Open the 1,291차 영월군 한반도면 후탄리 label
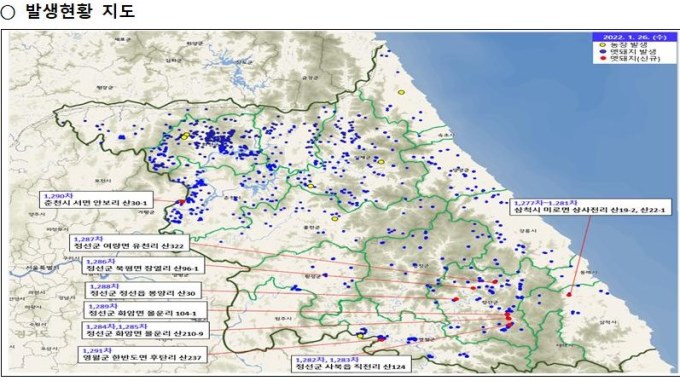Viewport: 680px width, 381px height. click(142, 354)
